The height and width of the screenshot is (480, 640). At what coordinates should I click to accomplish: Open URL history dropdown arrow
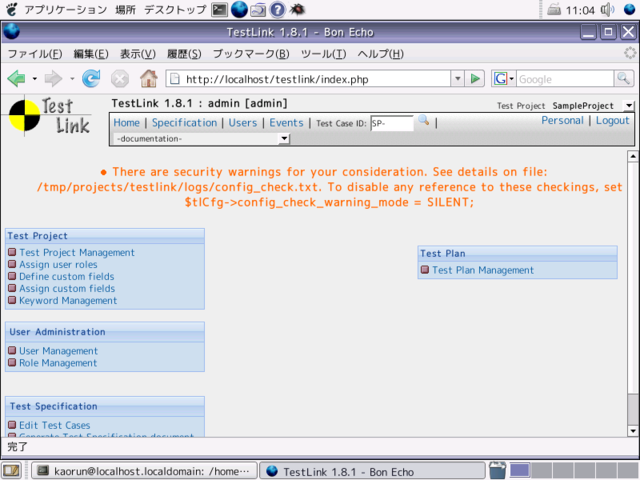[458, 78]
